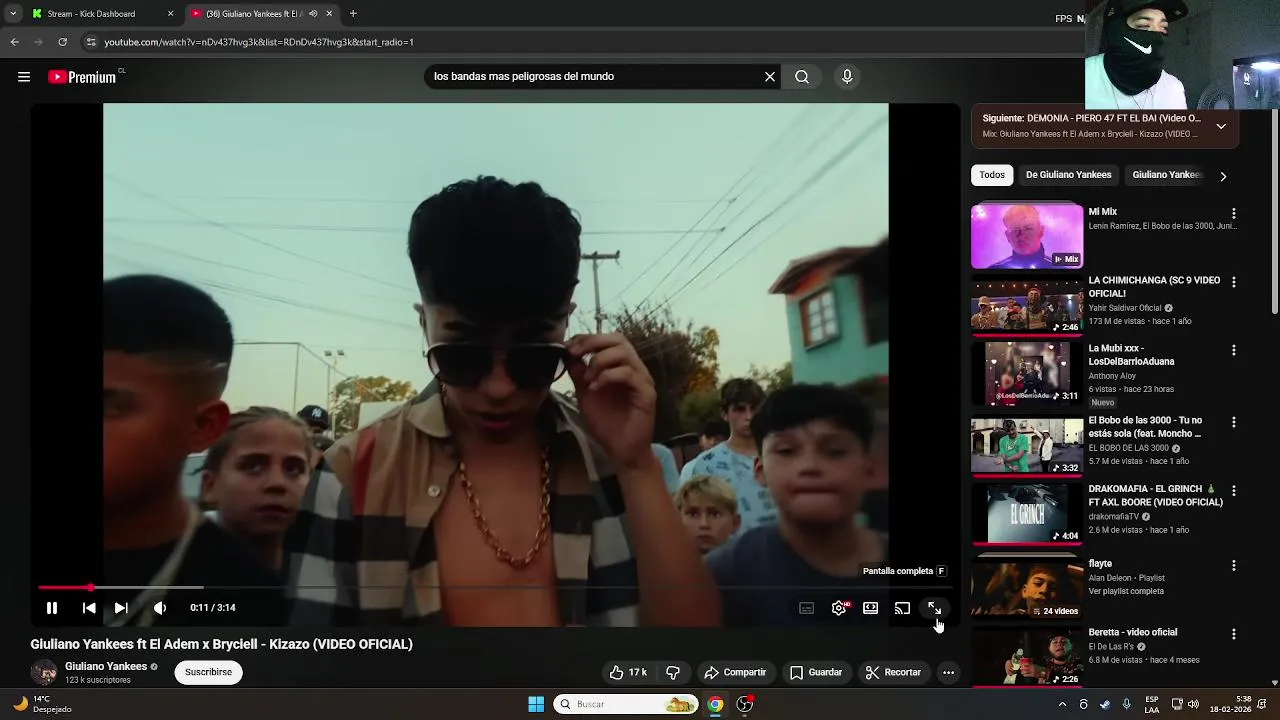Subscribe with the Suscribirse button
Screen dimensions: 1280x720
tap(208, 672)
